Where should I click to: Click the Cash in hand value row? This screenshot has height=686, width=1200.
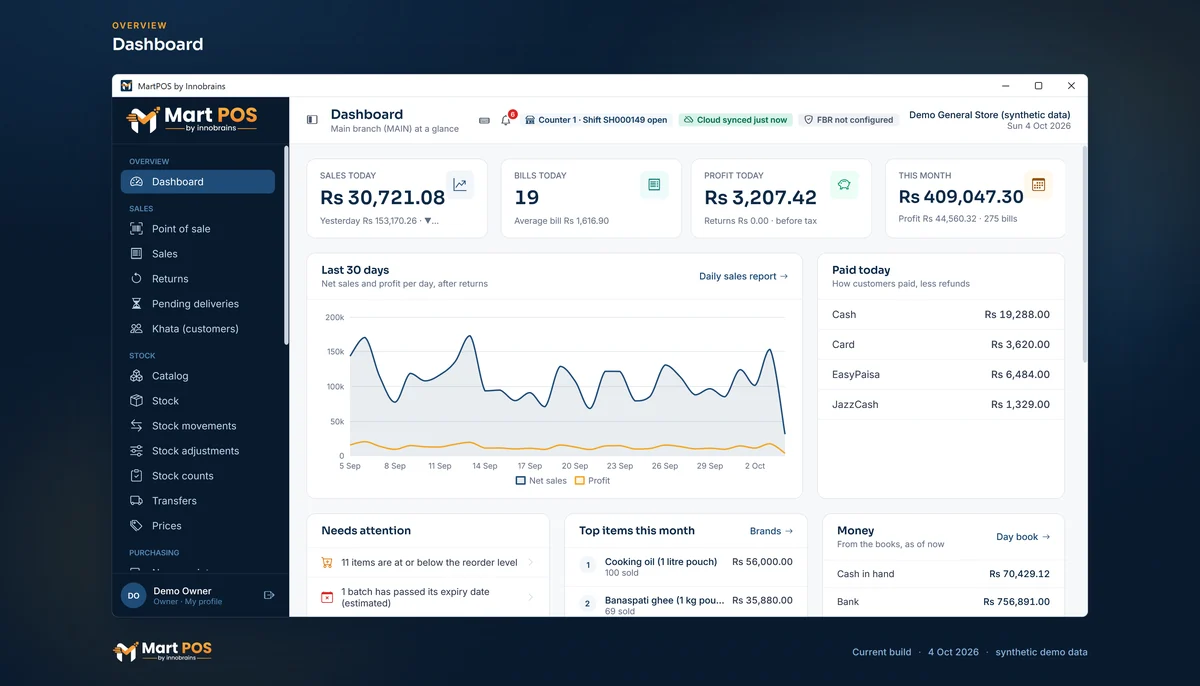click(x=943, y=574)
